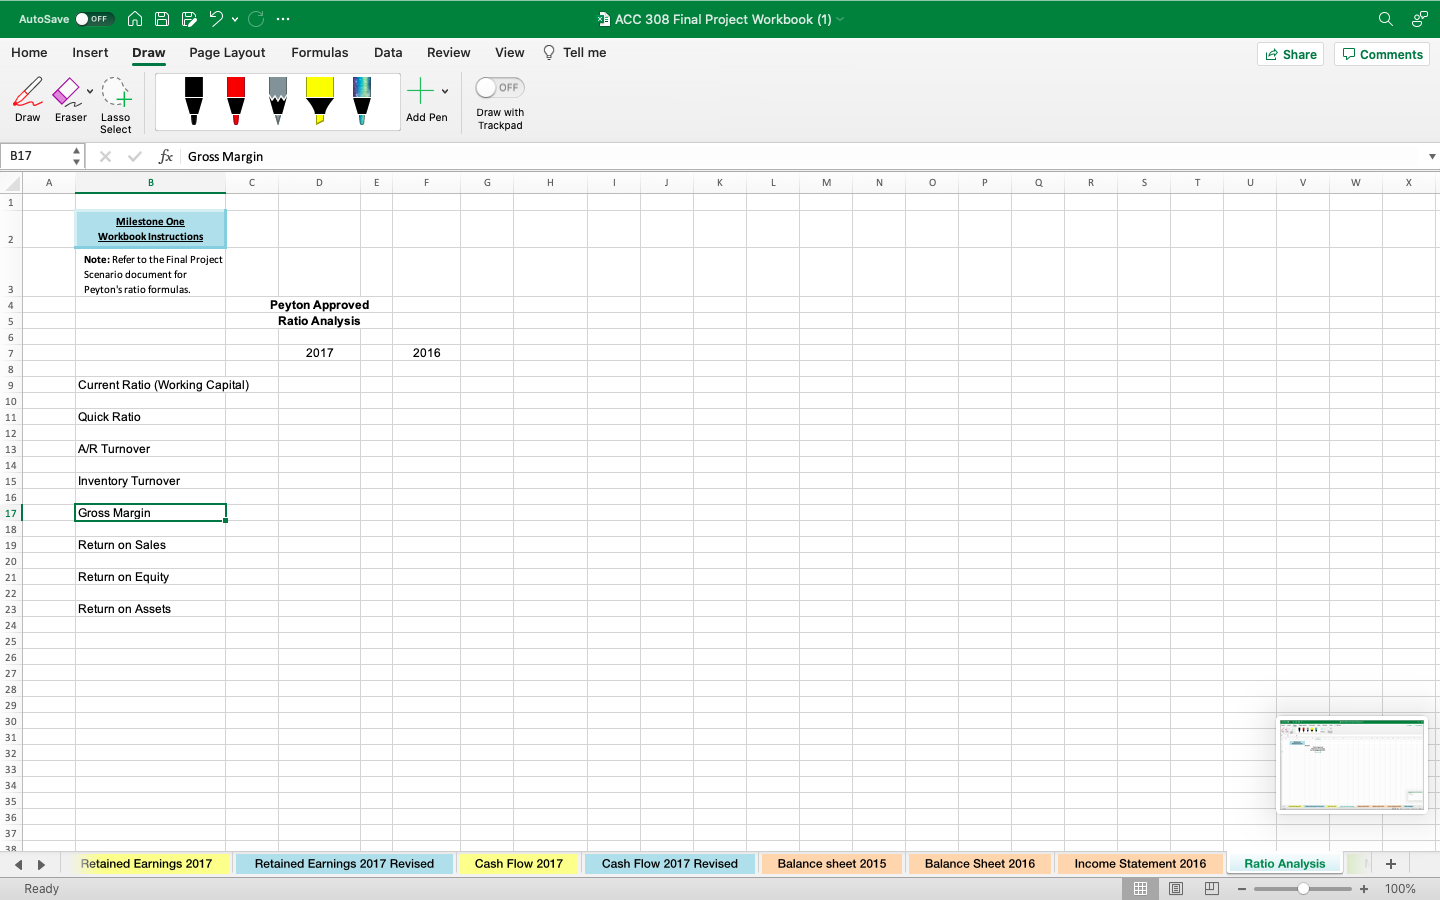Open the Undo history dropdown arrow

(235, 19)
